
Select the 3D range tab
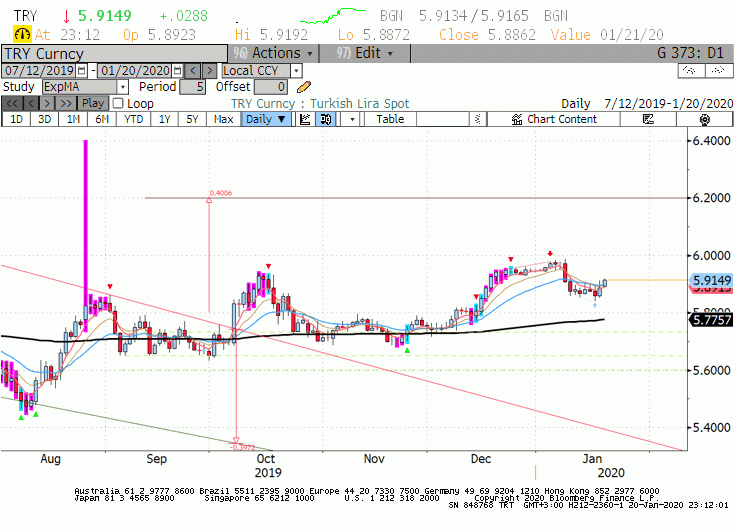45,119
